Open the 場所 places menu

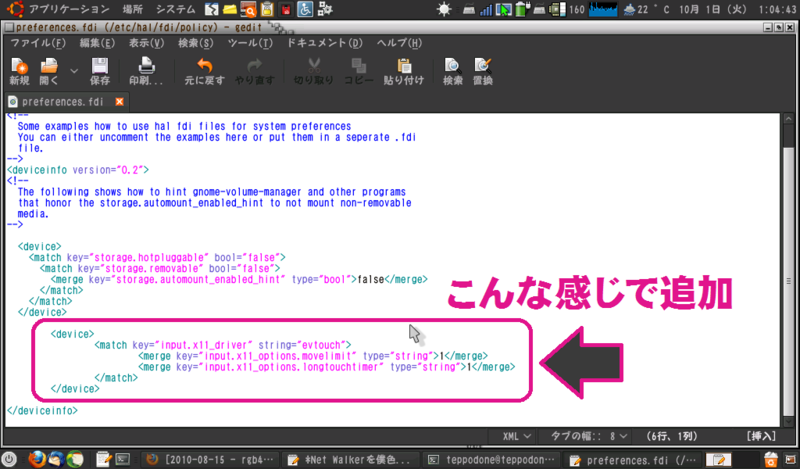[133, 9]
